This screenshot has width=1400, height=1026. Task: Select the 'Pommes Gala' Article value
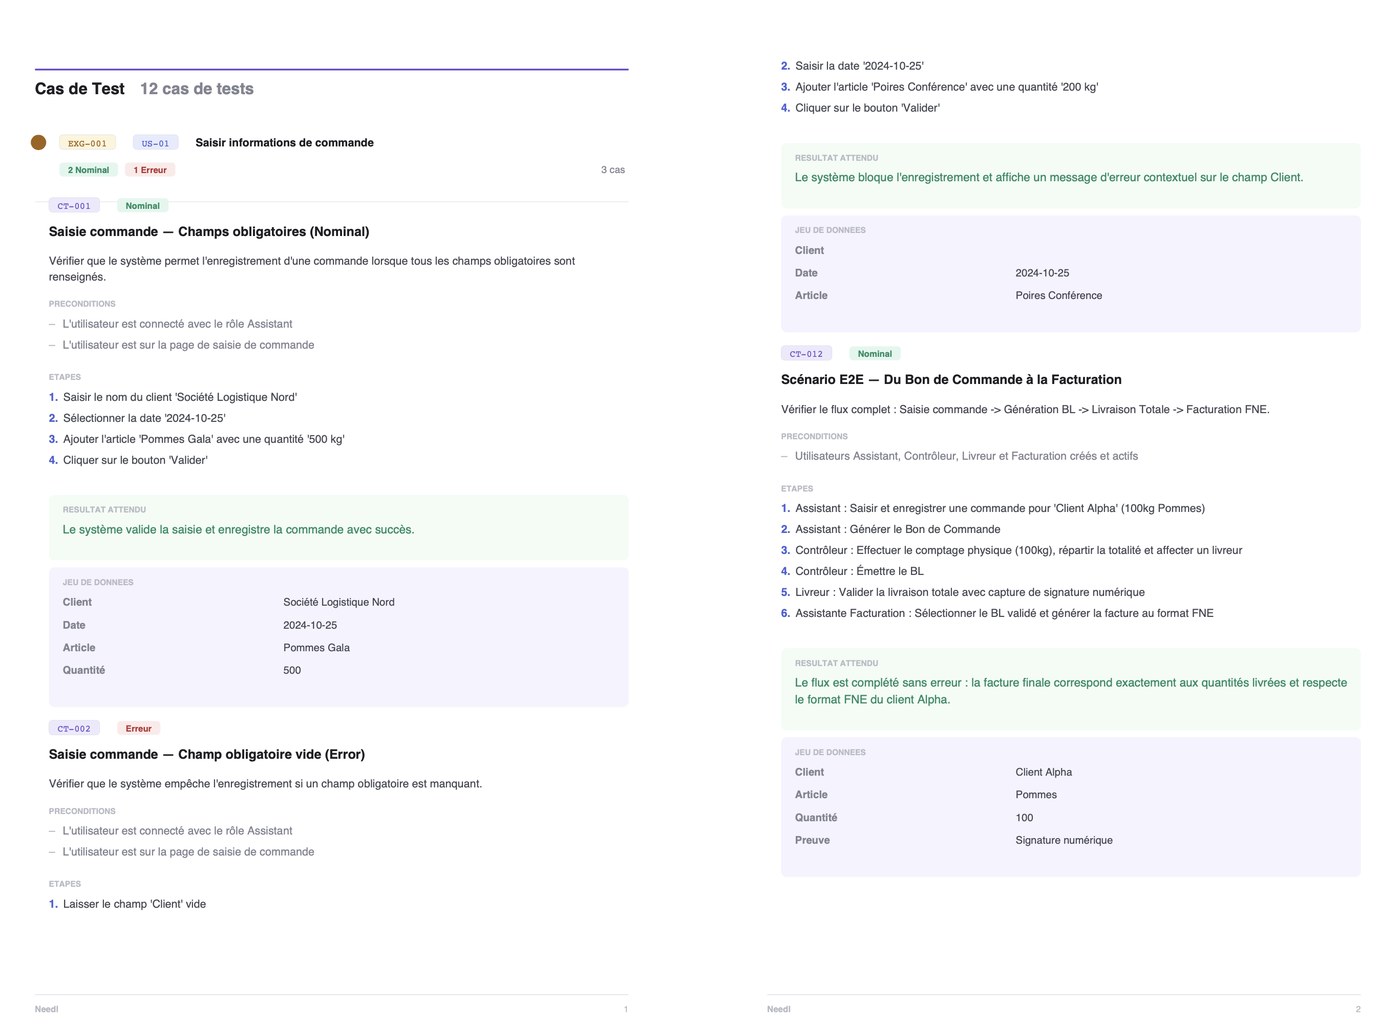click(x=317, y=648)
